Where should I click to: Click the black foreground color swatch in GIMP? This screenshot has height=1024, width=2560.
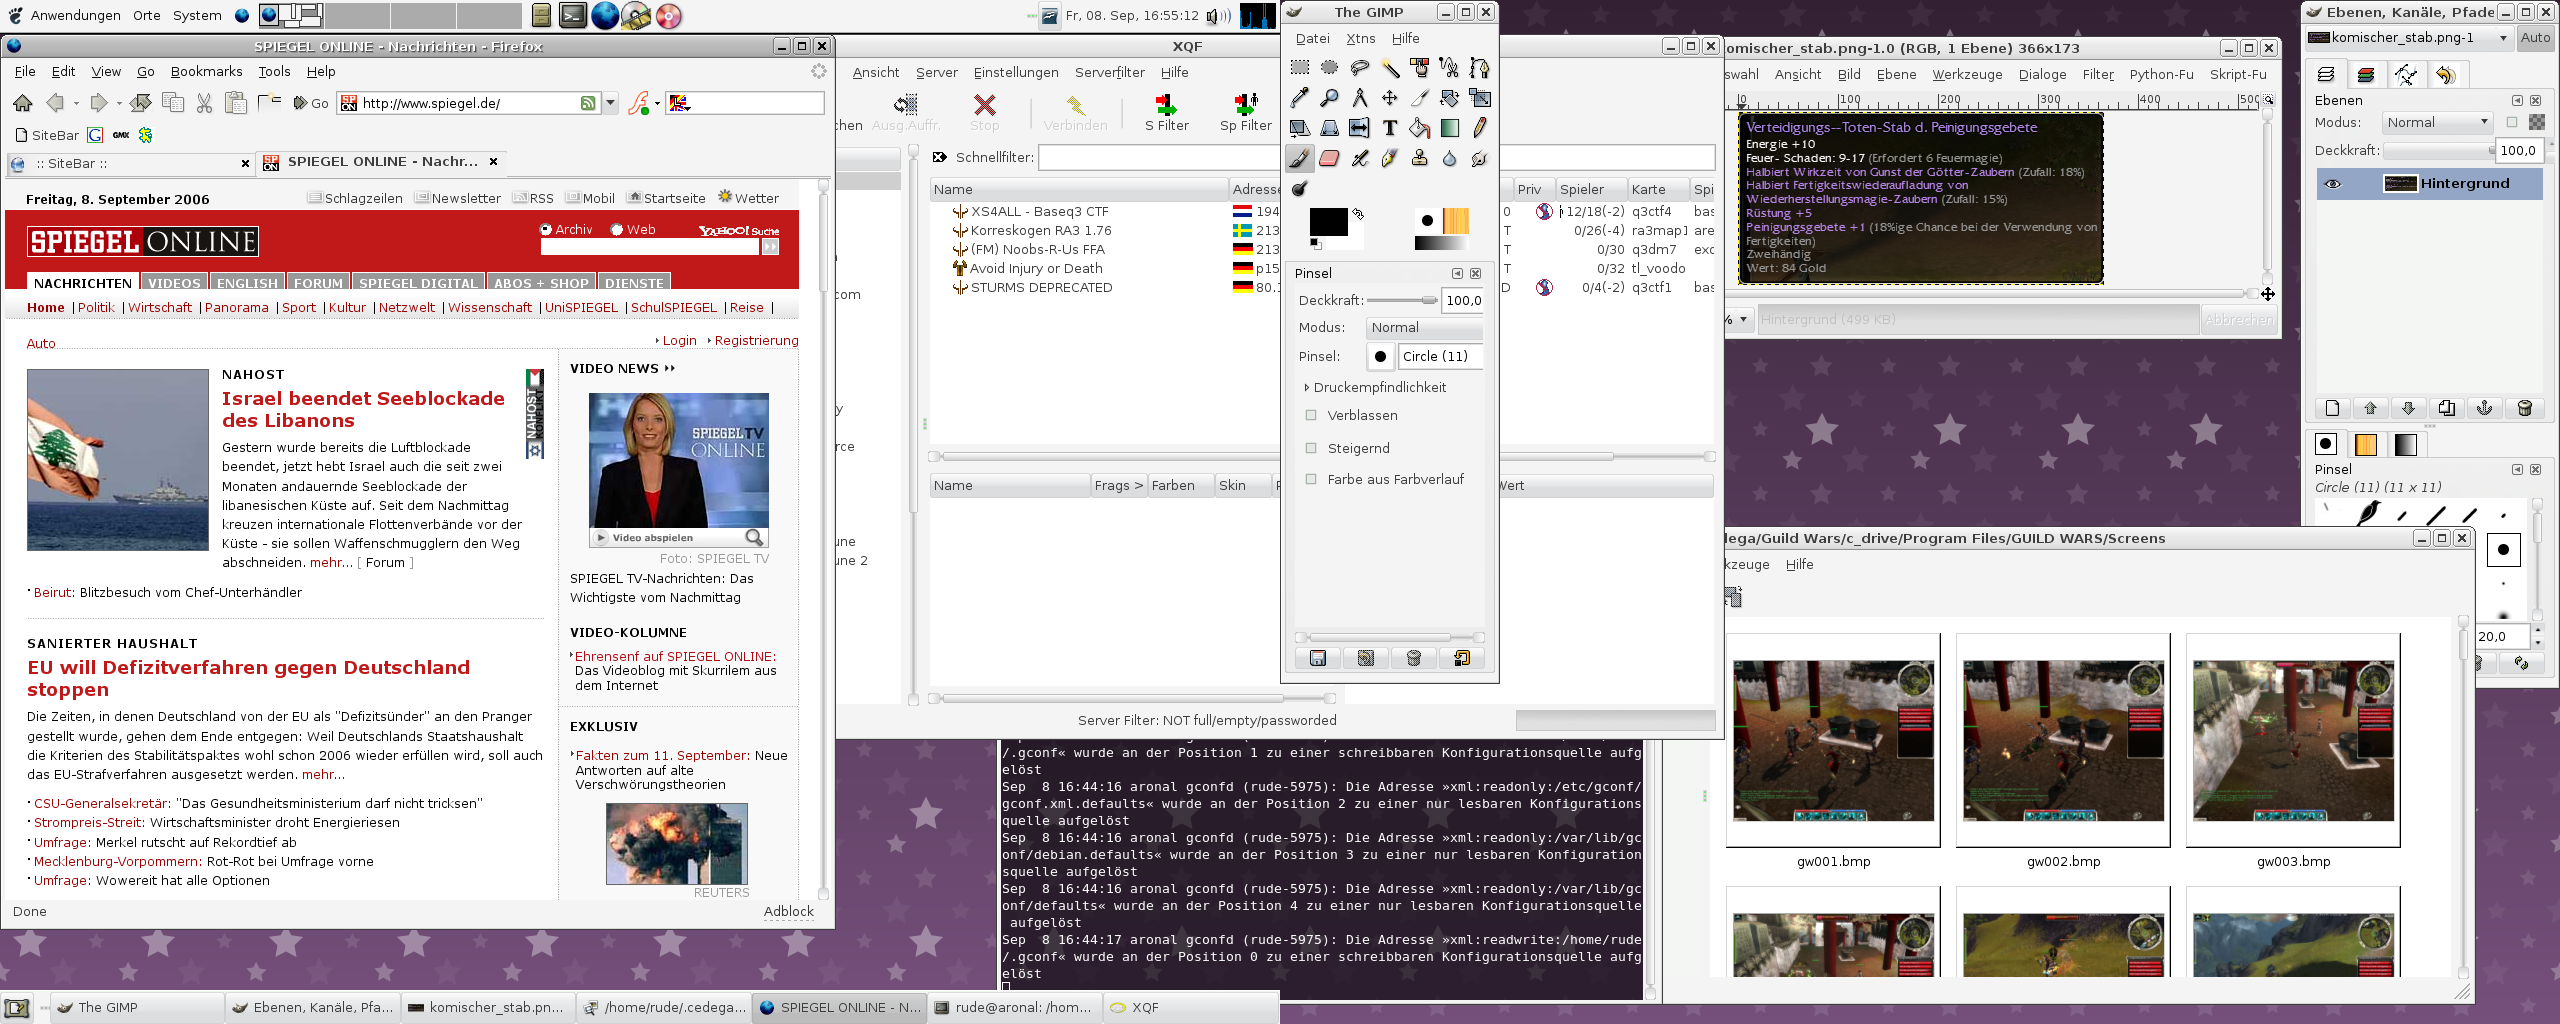click(1328, 222)
